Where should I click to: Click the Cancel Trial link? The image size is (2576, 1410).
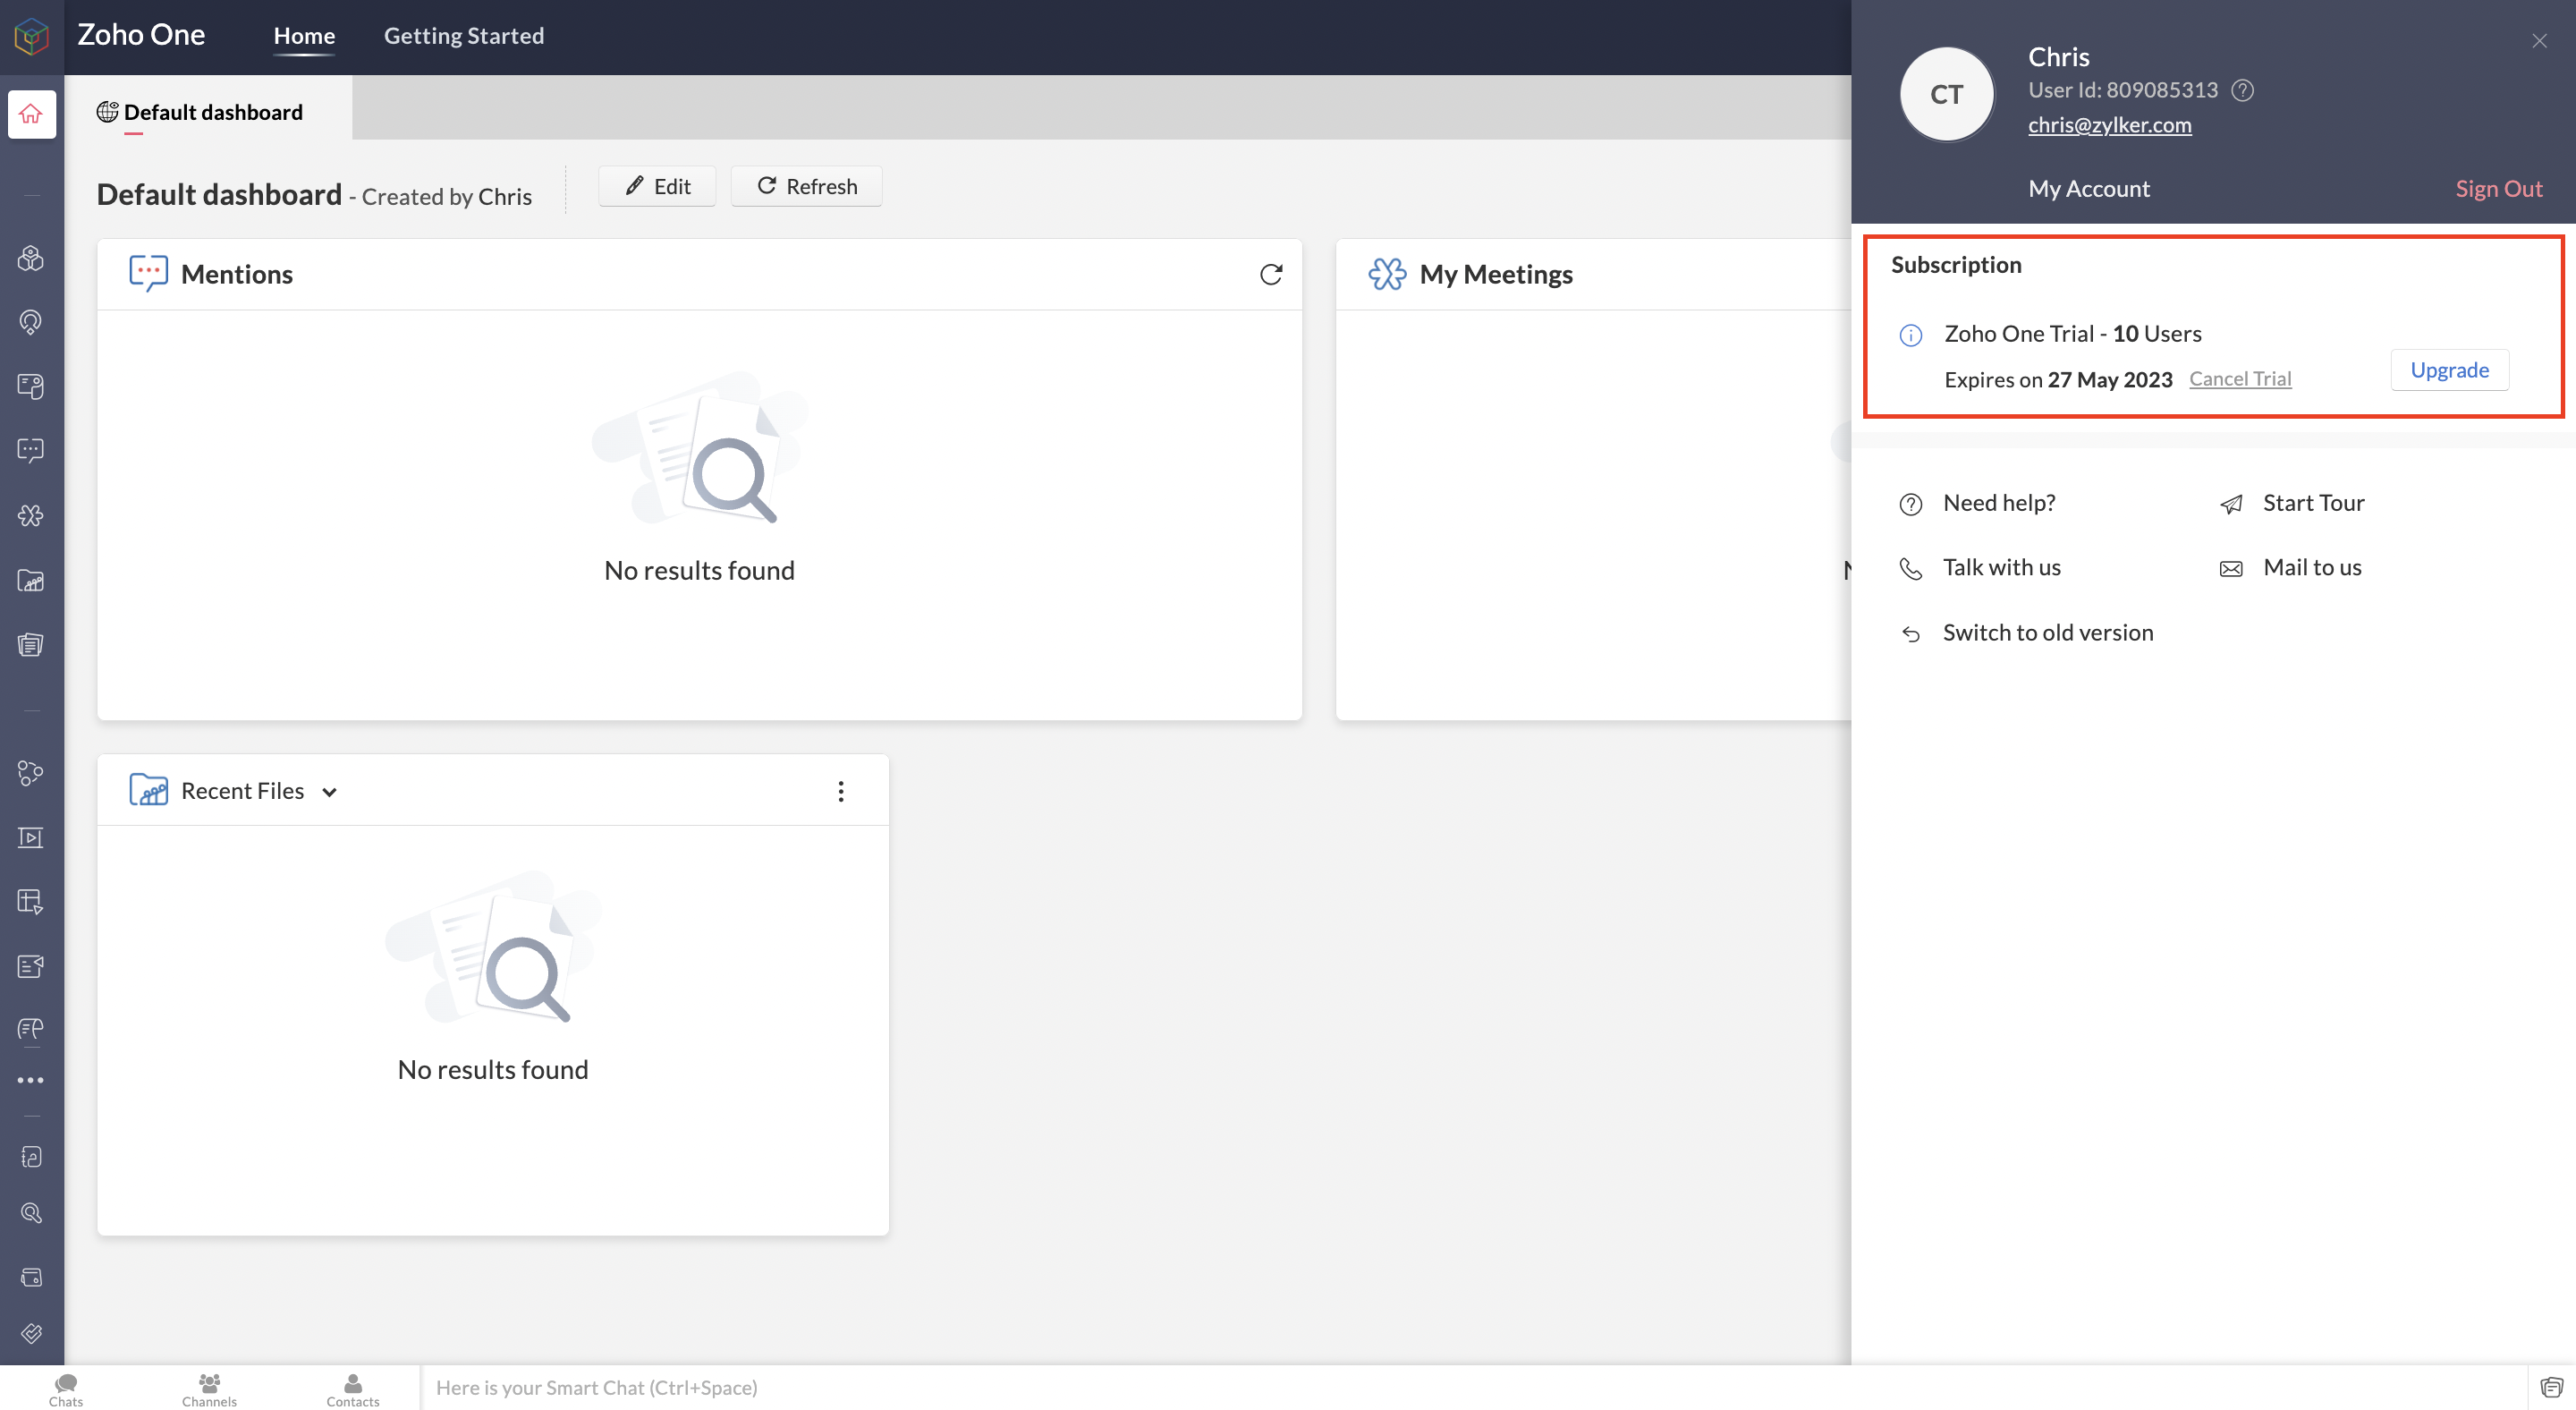(x=2239, y=379)
